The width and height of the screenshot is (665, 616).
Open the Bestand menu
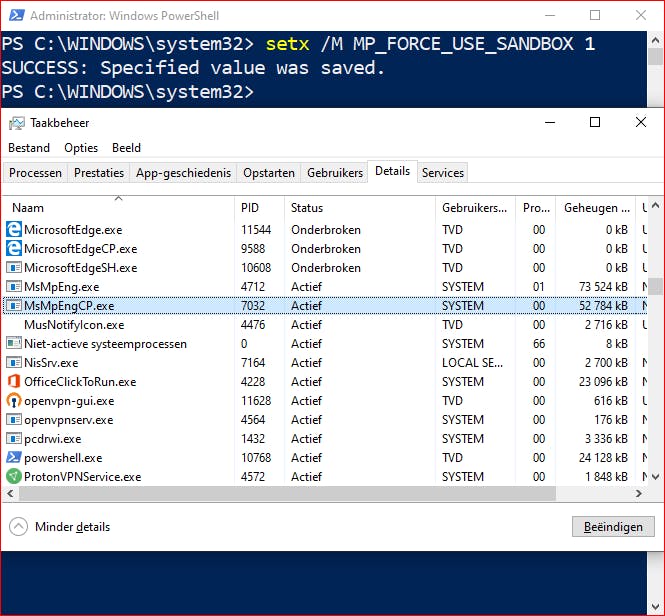click(29, 148)
